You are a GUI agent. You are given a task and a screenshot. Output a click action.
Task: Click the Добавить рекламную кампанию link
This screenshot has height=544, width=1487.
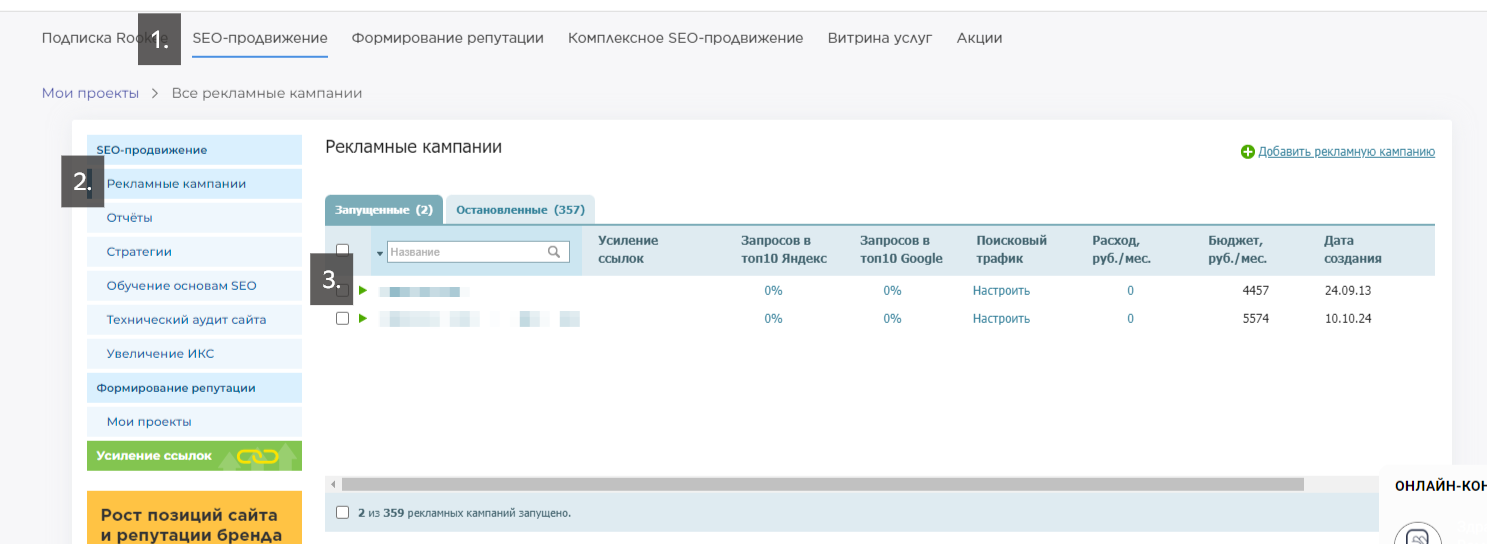[1346, 152]
